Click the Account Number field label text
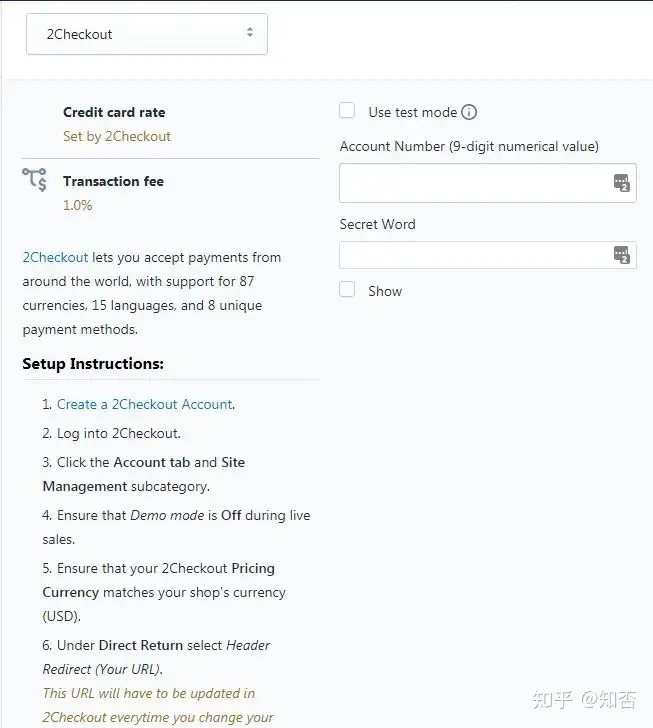 469,146
